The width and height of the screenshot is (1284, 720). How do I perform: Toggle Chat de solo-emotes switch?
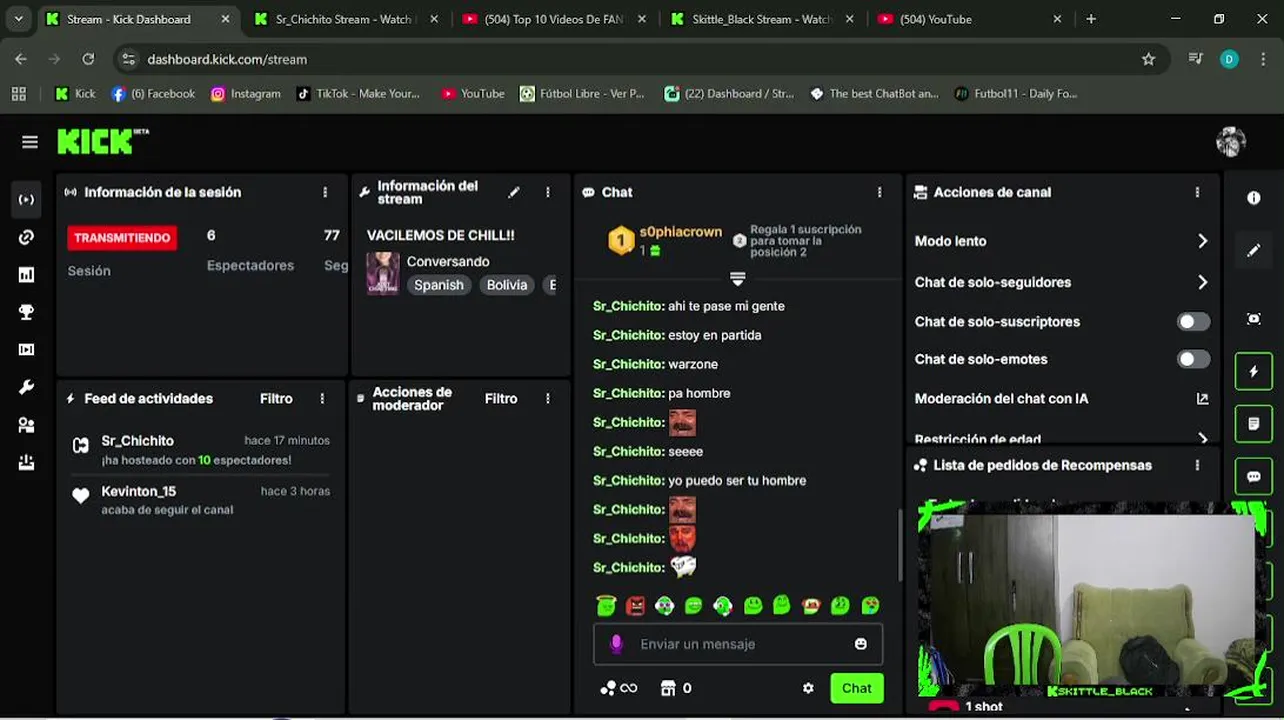click(1193, 359)
